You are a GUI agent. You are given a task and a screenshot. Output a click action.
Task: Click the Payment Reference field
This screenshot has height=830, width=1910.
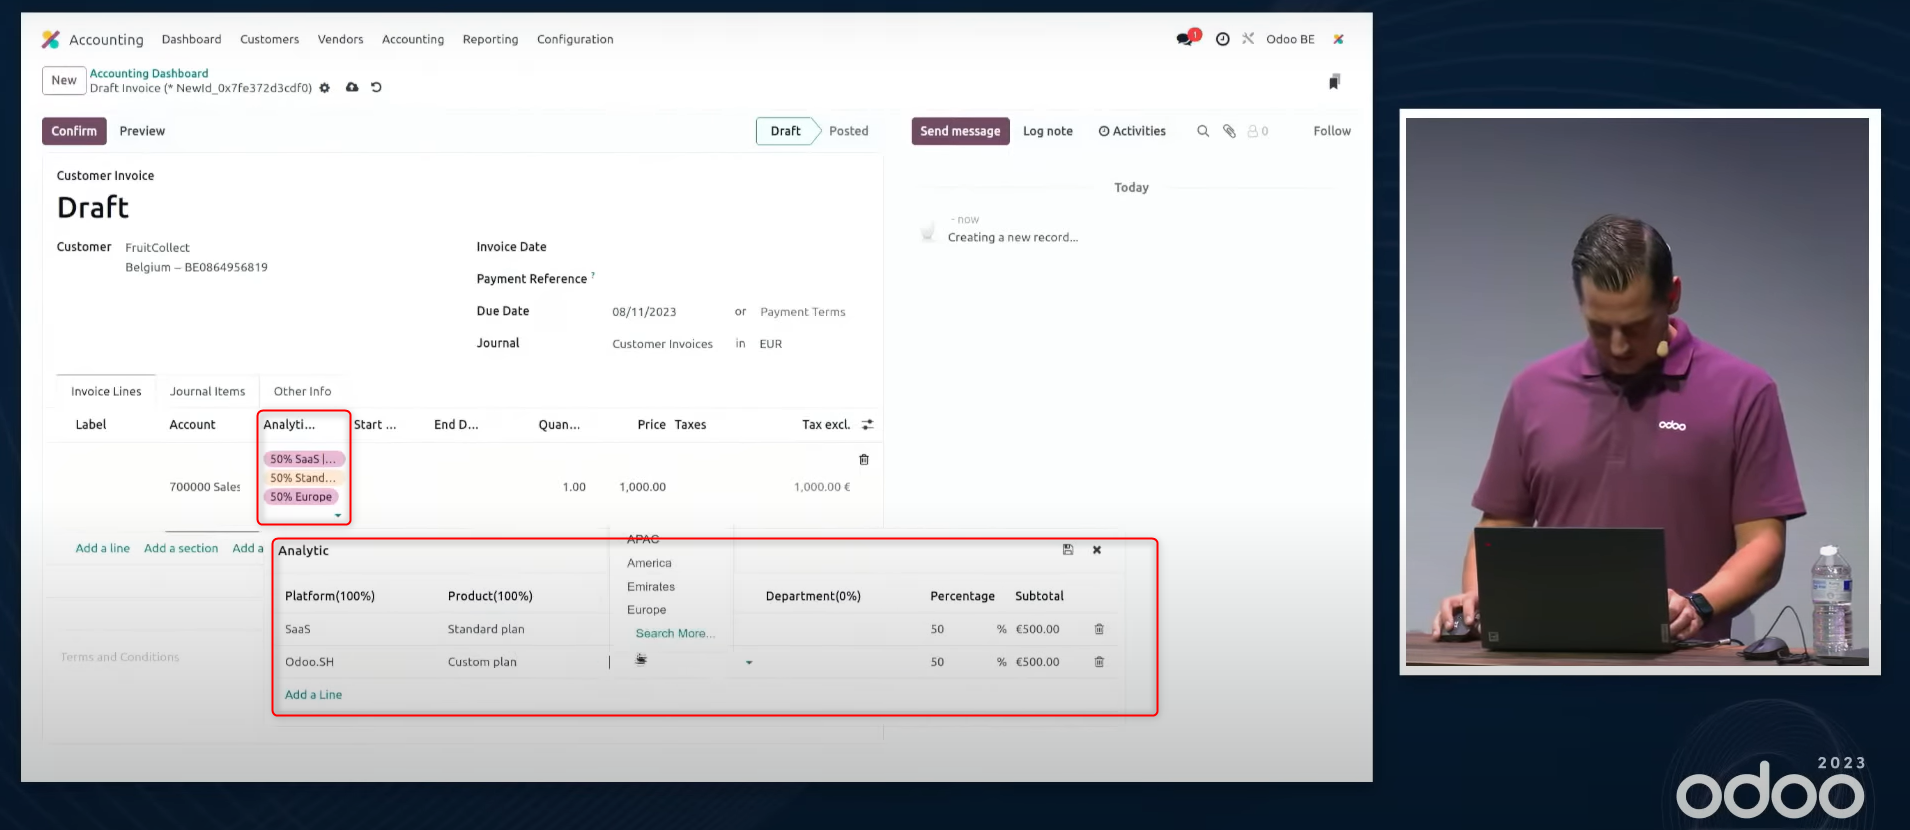coord(737,279)
